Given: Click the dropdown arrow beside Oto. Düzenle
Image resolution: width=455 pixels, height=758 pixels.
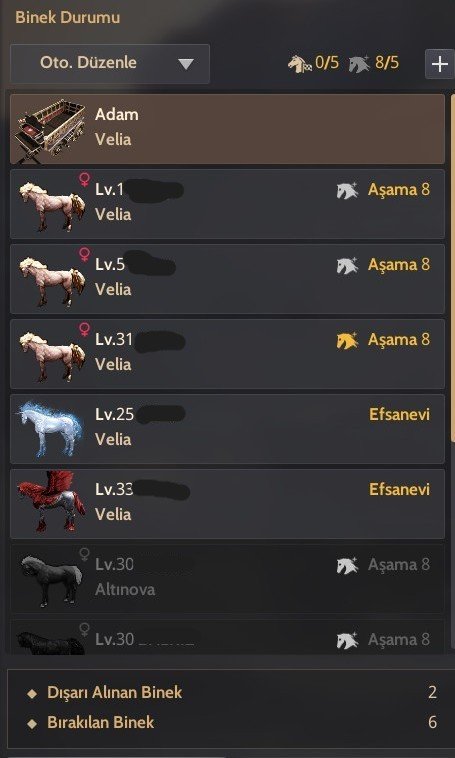Looking at the screenshot, I should pos(186,64).
